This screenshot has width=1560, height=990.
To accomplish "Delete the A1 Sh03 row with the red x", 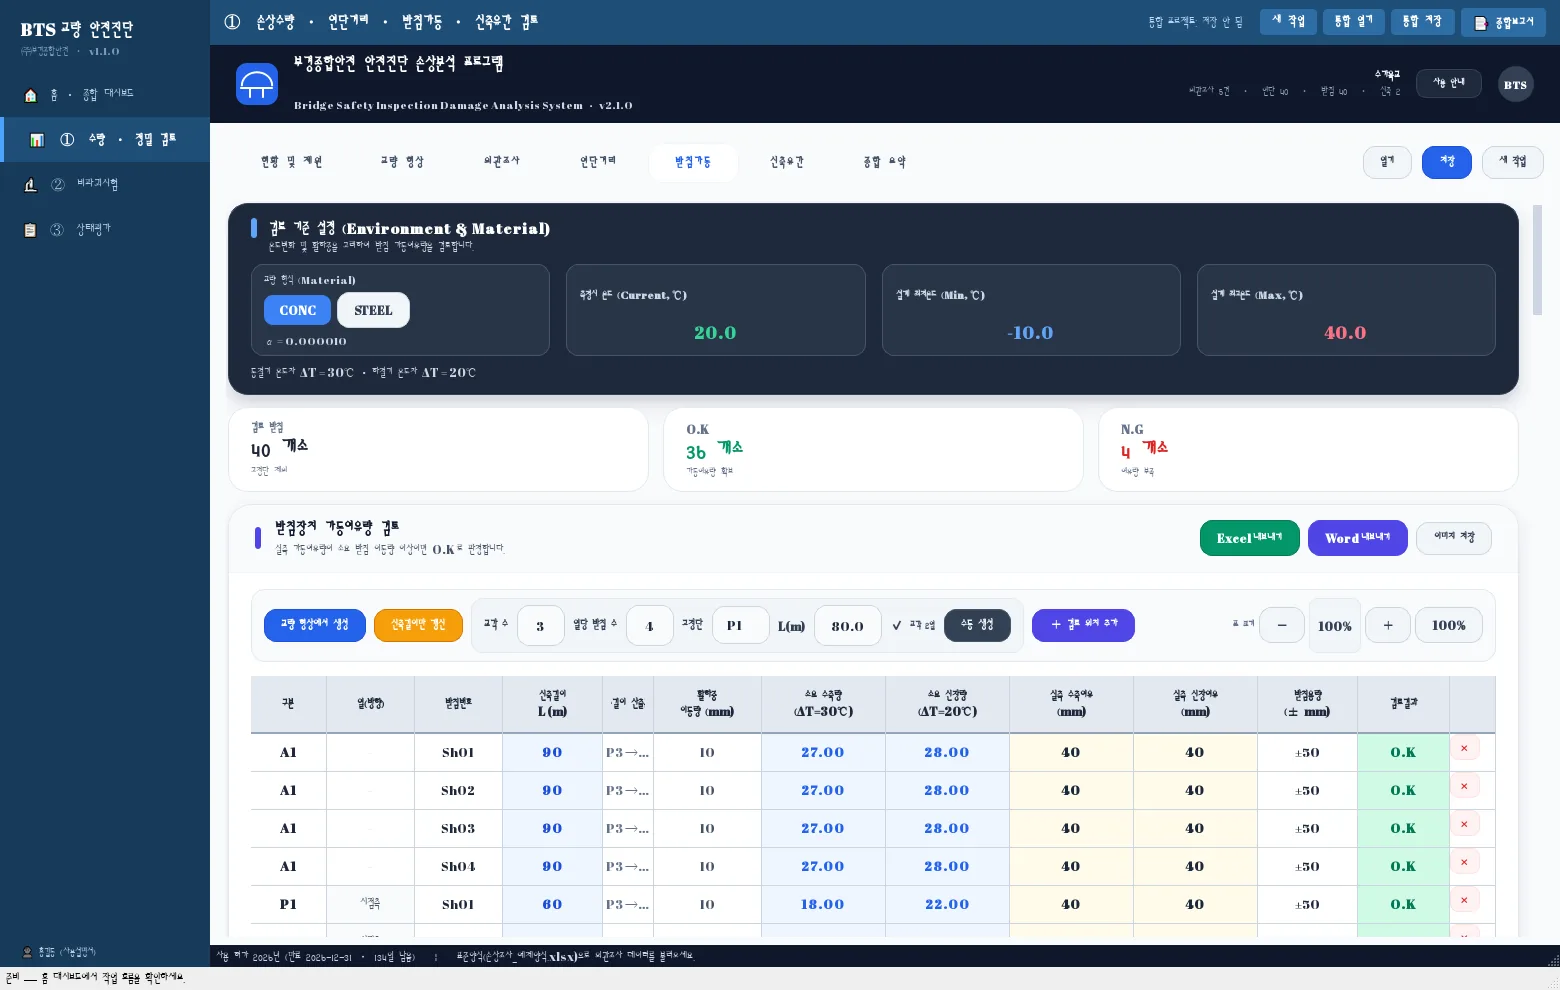I will point(1464,824).
